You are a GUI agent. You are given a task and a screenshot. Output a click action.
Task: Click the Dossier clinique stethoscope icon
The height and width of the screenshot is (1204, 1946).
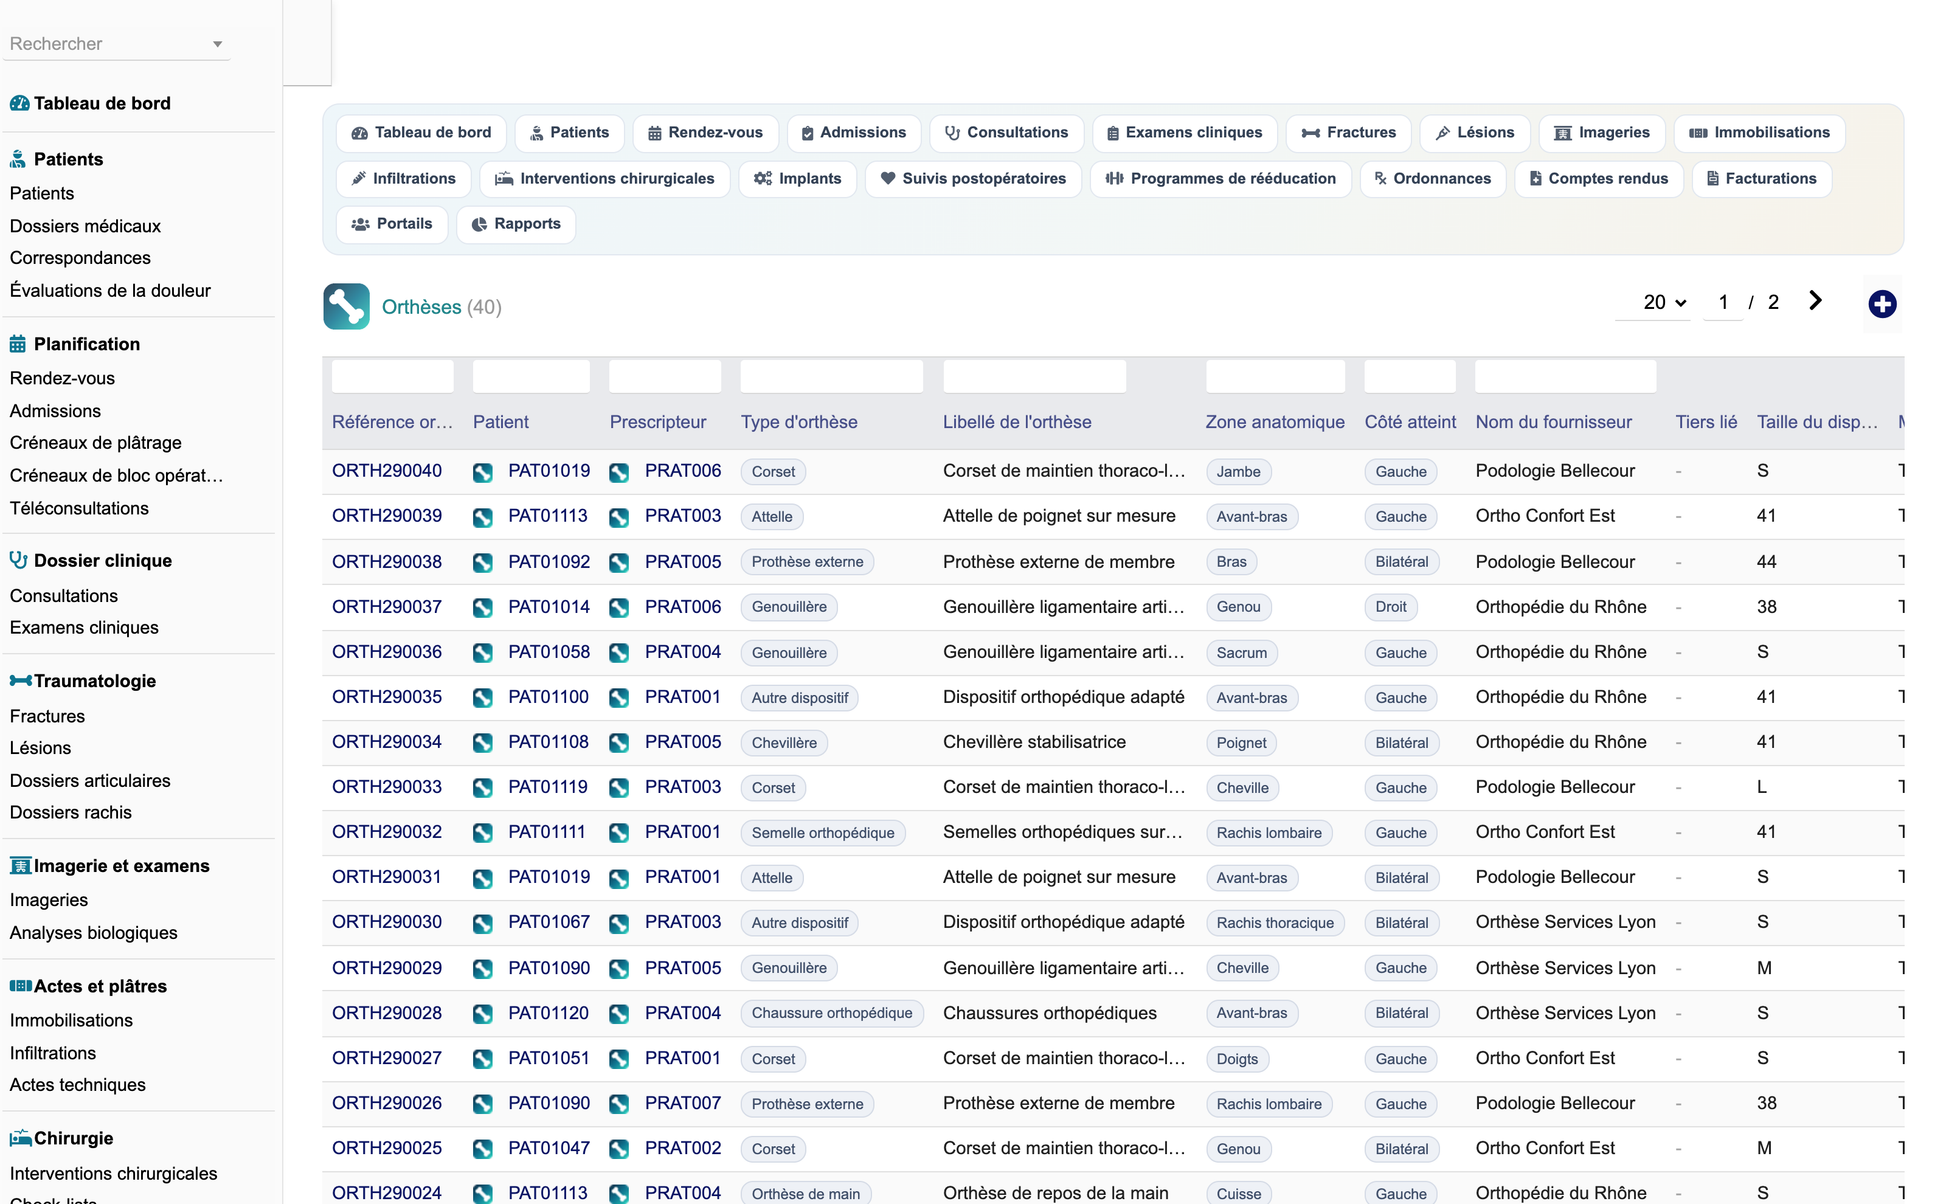tap(18, 560)
